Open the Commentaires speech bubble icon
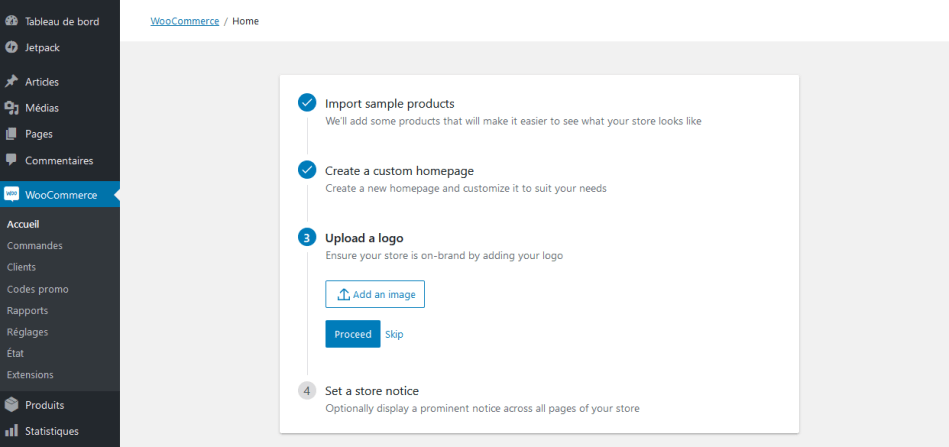 coord(11,160)
